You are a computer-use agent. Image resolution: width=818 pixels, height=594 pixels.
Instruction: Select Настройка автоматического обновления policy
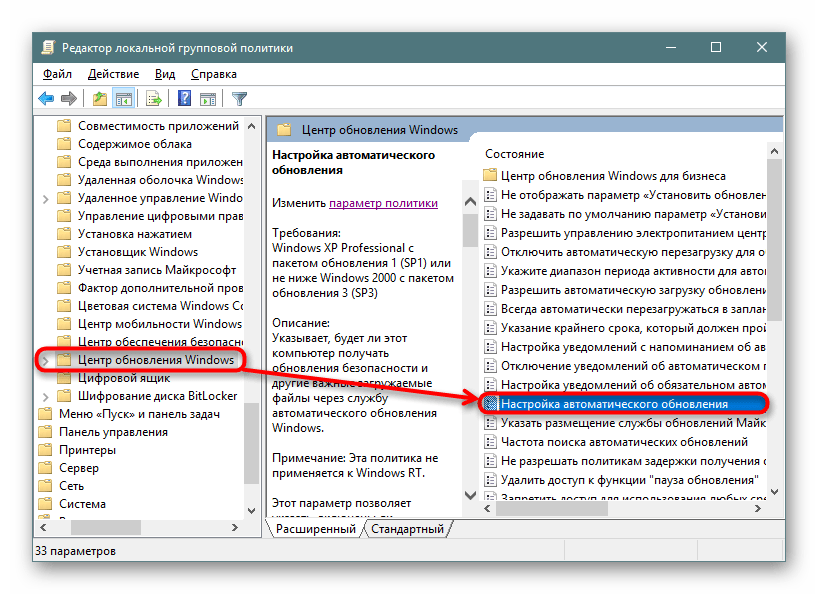[614, 404]
